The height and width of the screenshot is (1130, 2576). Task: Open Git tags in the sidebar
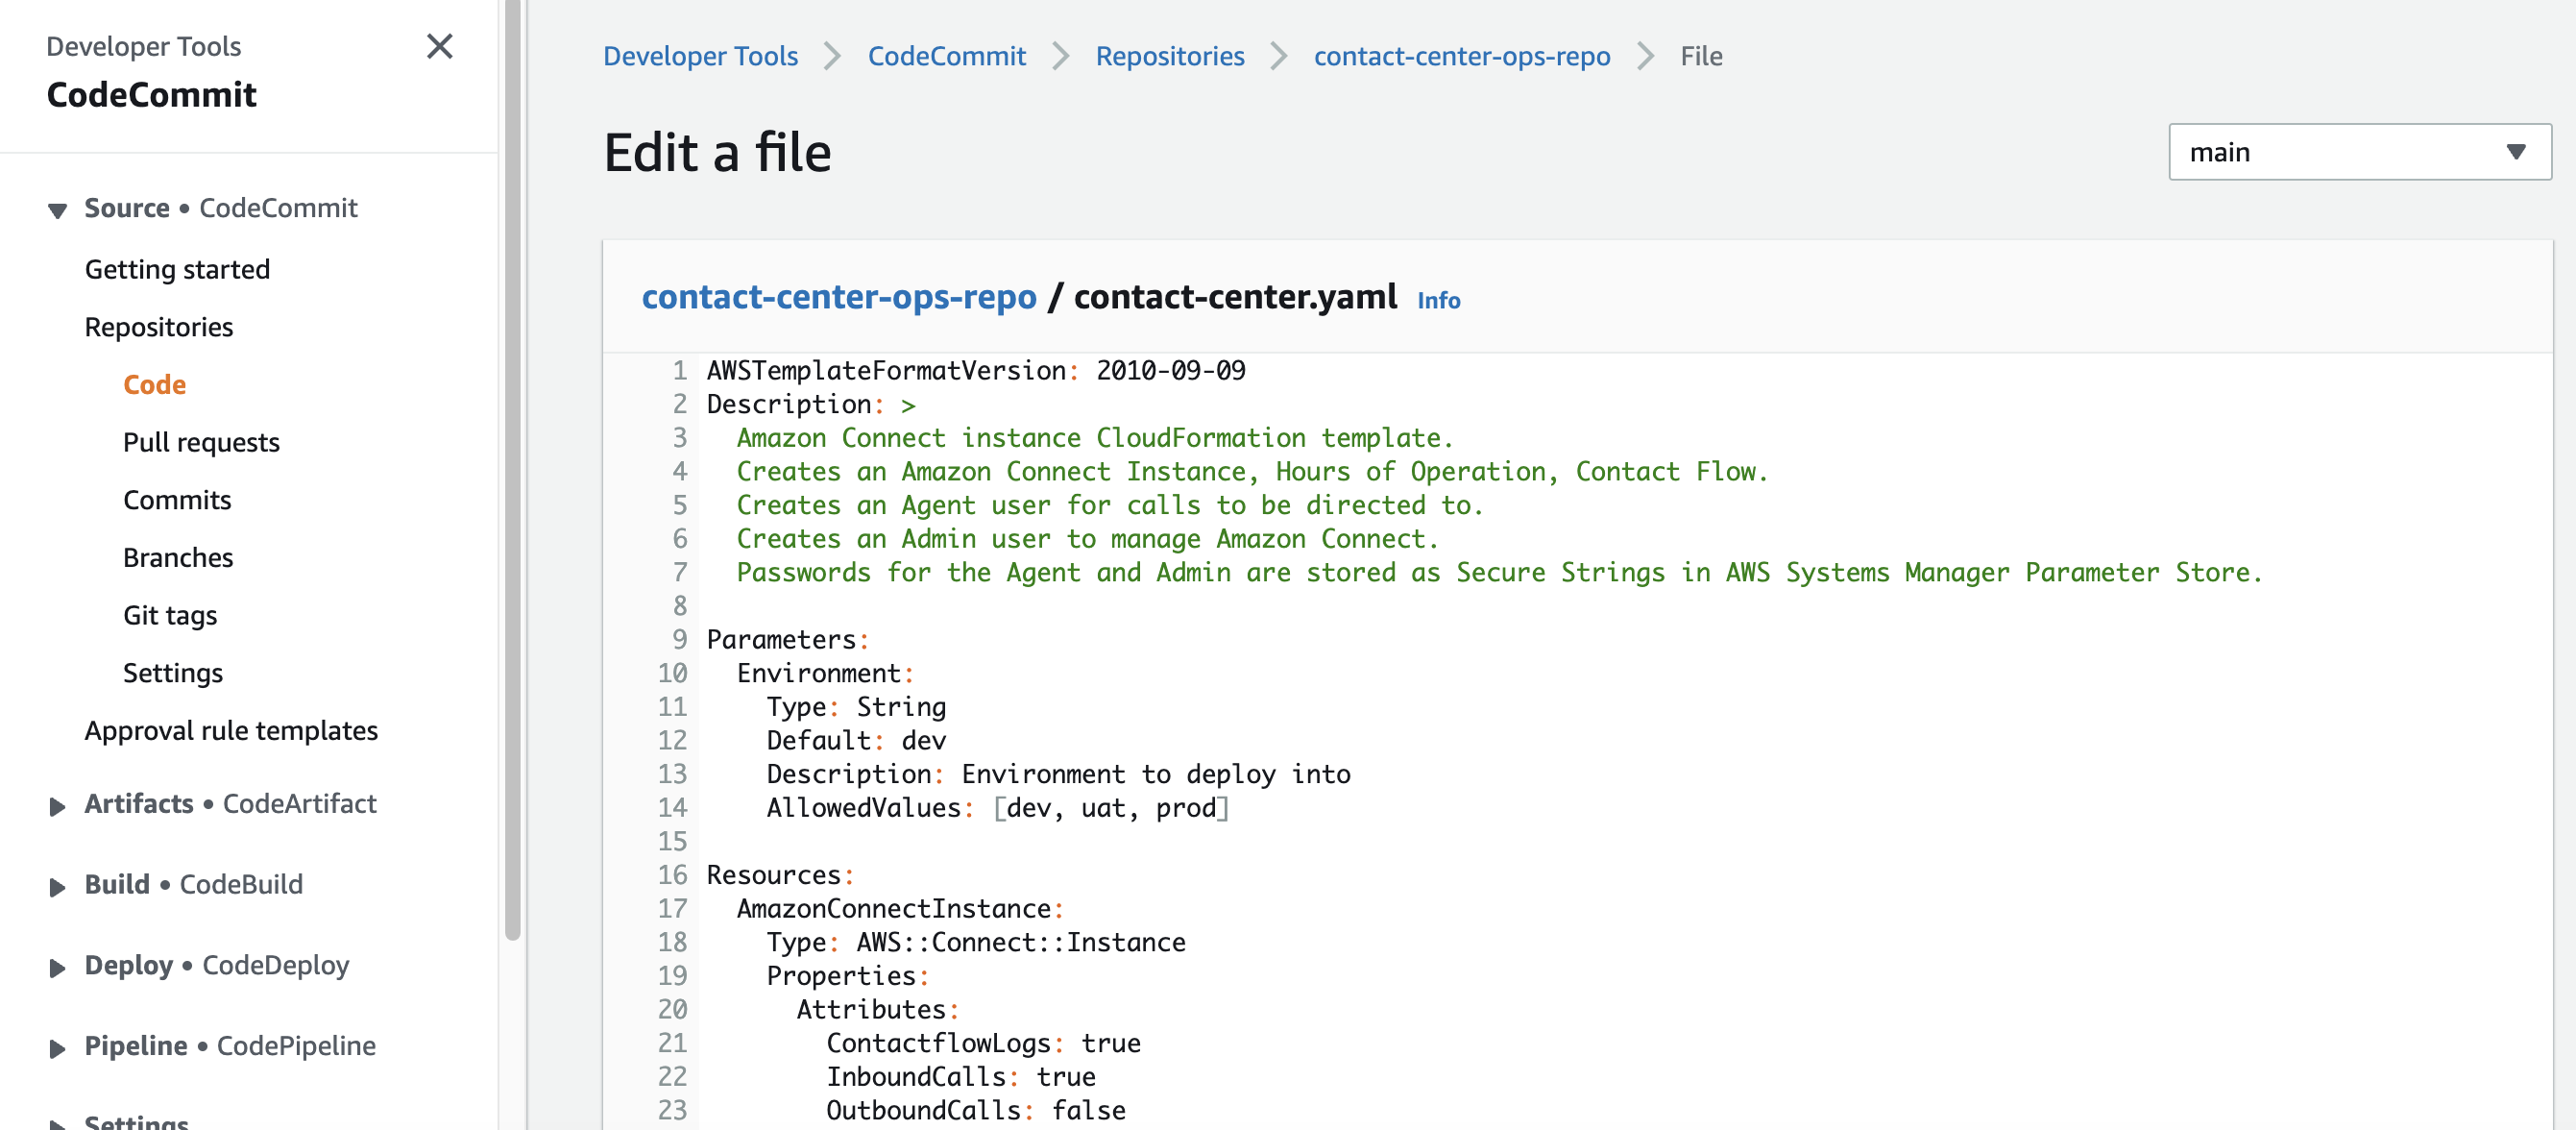170,615
